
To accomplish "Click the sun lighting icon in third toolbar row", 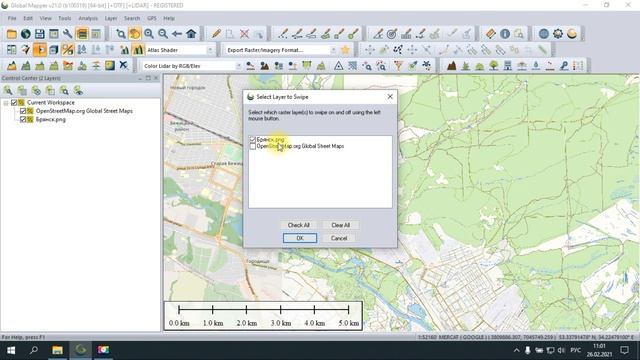I will (110, 66).
